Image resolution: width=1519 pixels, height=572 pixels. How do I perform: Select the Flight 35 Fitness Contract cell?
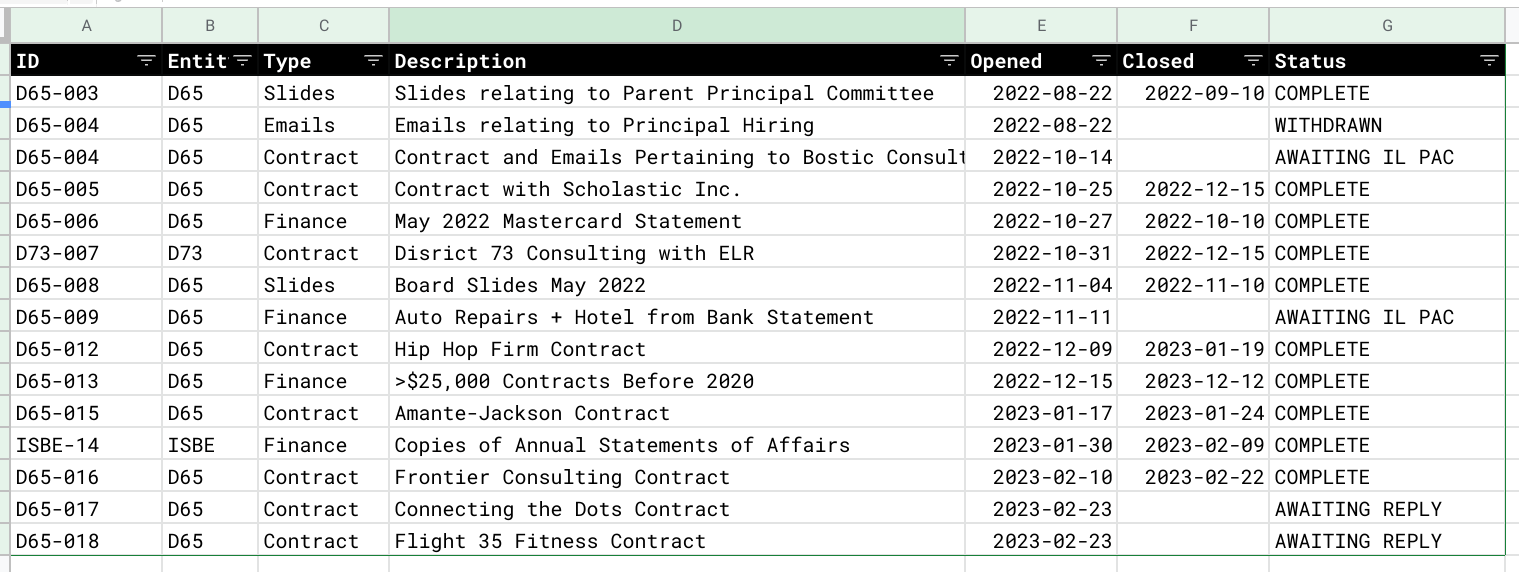tap(677, 541)
